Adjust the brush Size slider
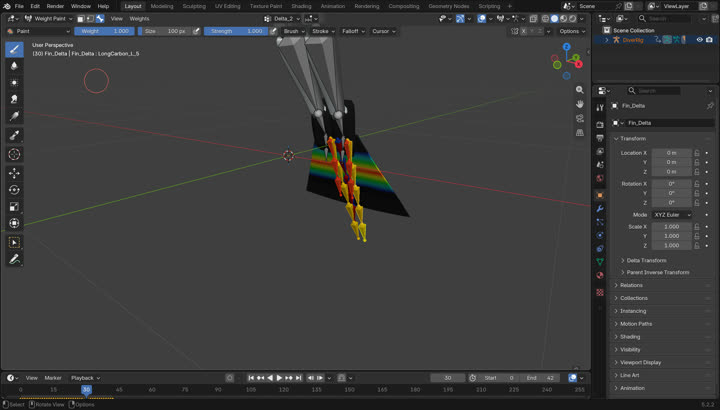Screen dimensions: 720x410 164,31
